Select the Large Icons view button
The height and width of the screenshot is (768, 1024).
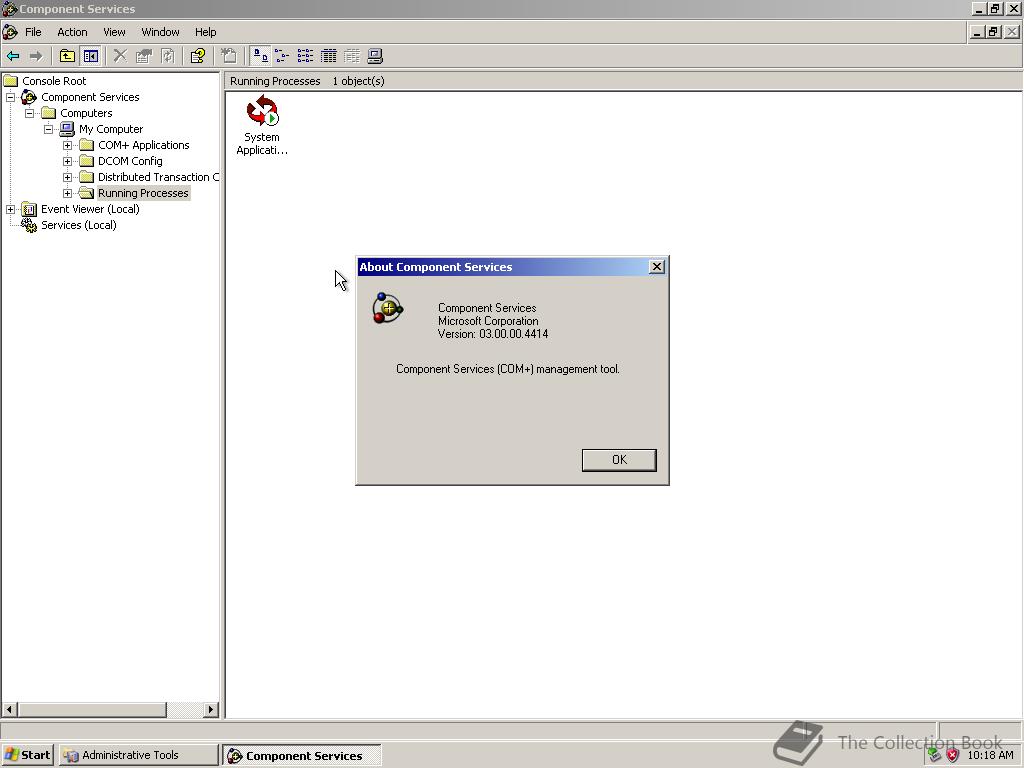[x=260, y=57]
